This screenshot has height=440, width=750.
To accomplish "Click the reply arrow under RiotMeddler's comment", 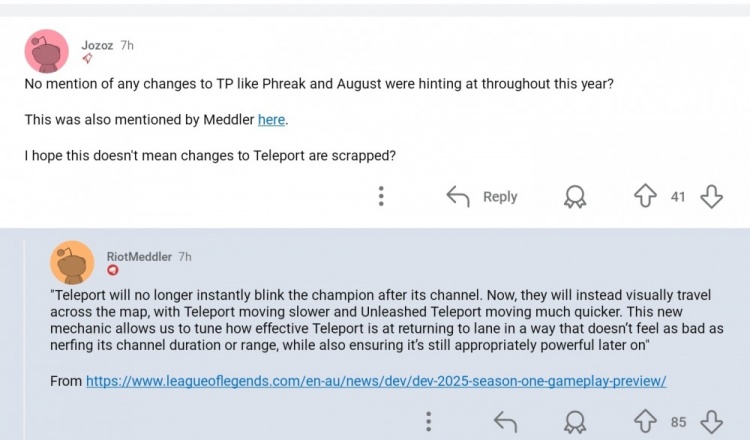I will 505,422.
